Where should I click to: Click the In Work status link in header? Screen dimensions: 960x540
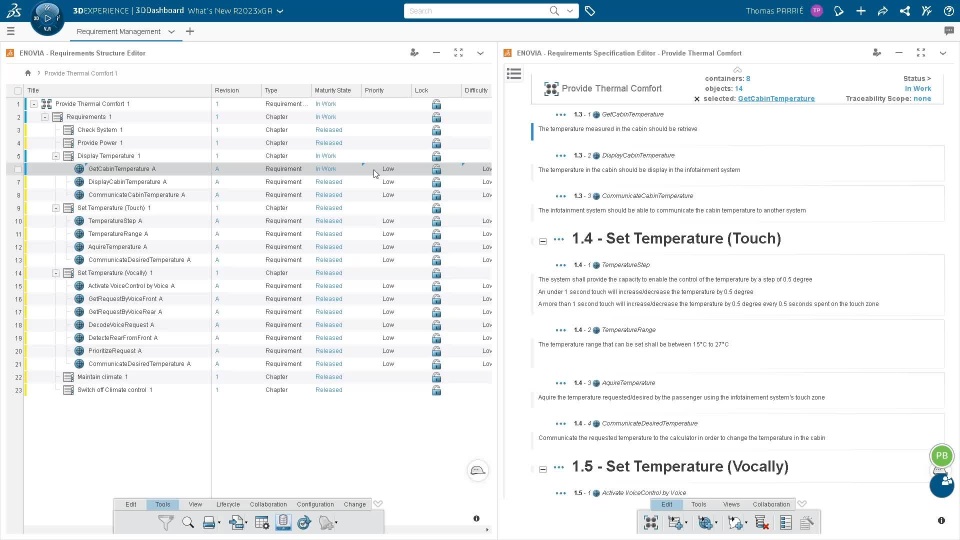[x=918, y=89]
